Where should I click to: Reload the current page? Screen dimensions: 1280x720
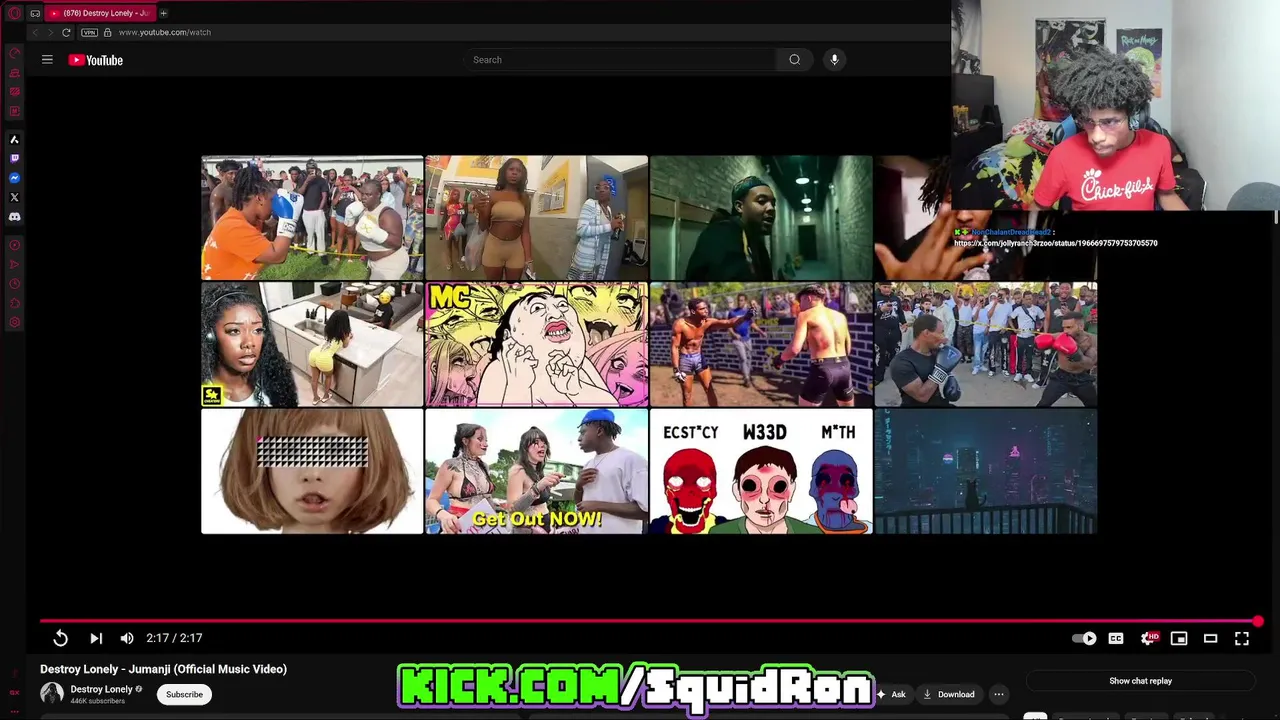[67, 32]
